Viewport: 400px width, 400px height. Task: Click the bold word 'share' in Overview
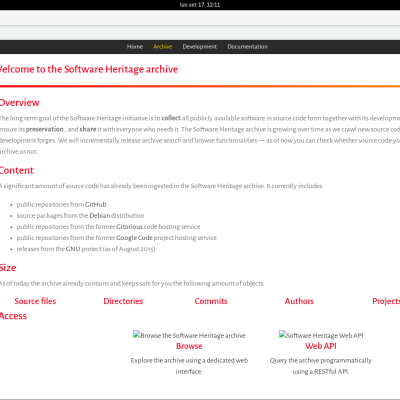[x=88, y=129]
